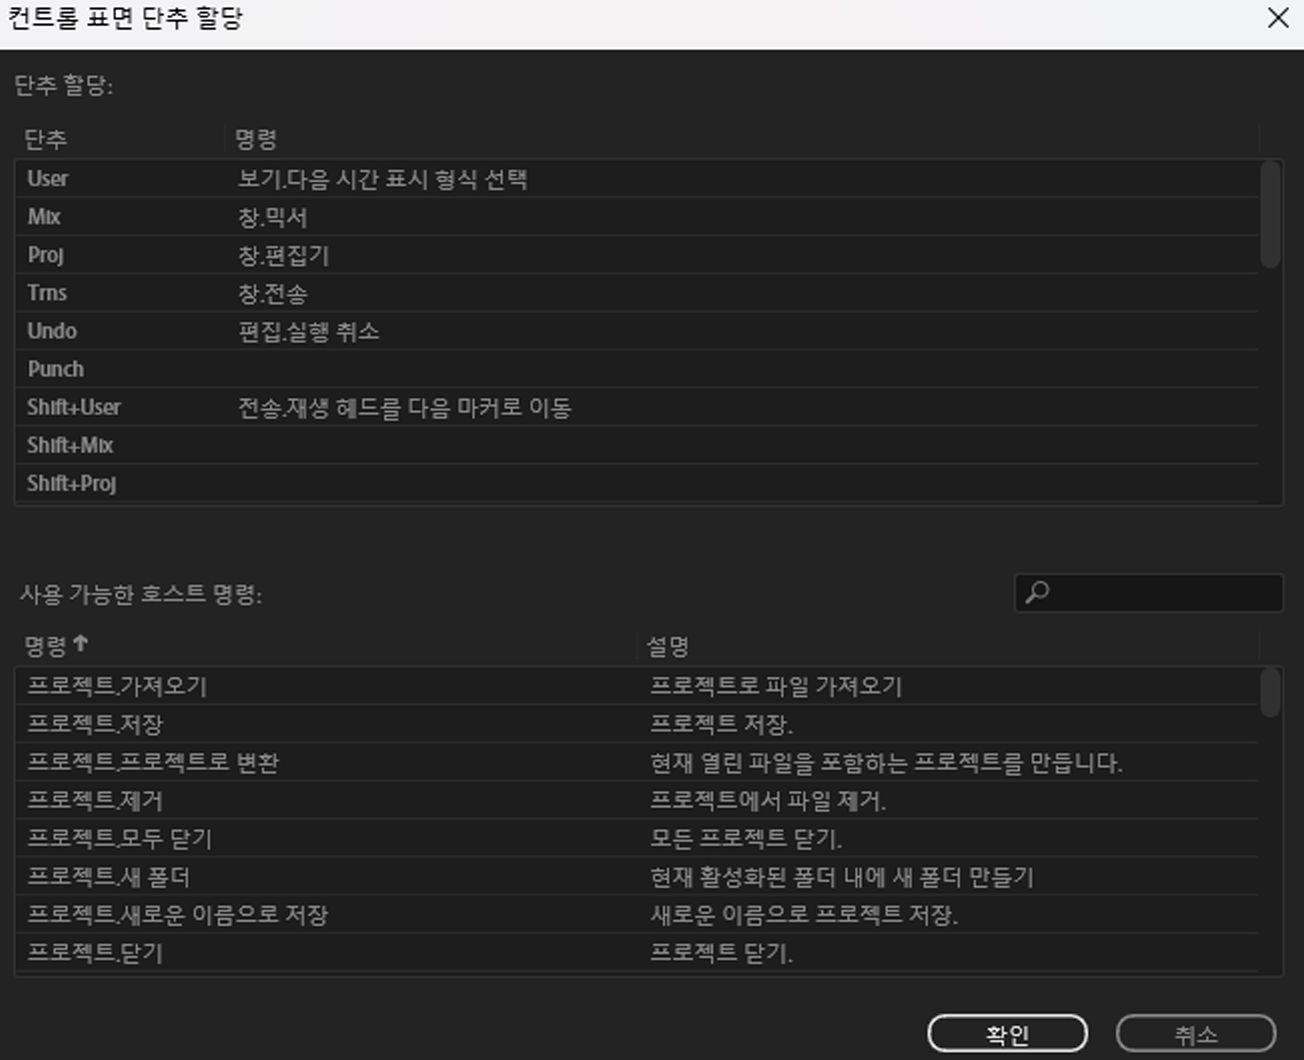Viewport: 1304px width, 1060px height.
Task: Select the Shift+User row
Action: [637, 407]
